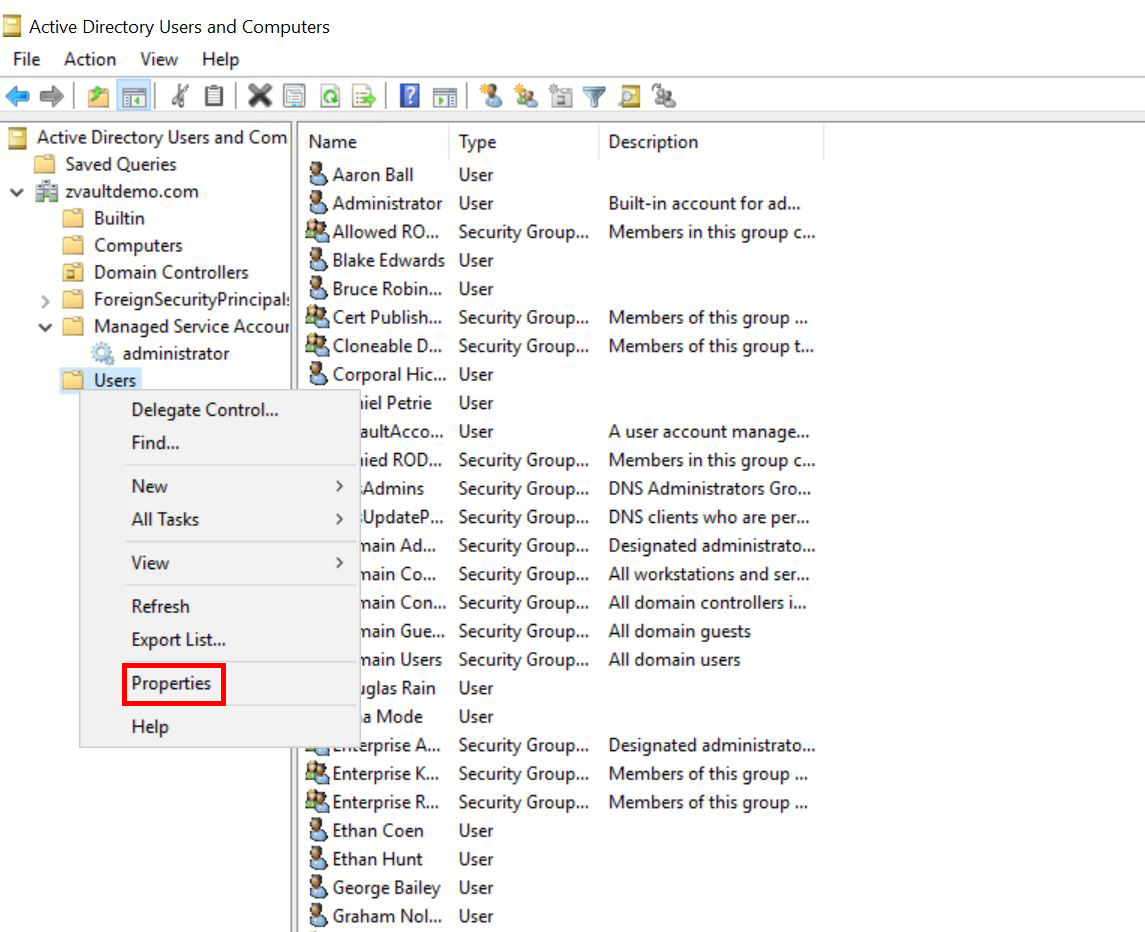The height and width of the screenshot is (932, 1145).
Task: Open the View menu in menu bar
Action: 158,59
